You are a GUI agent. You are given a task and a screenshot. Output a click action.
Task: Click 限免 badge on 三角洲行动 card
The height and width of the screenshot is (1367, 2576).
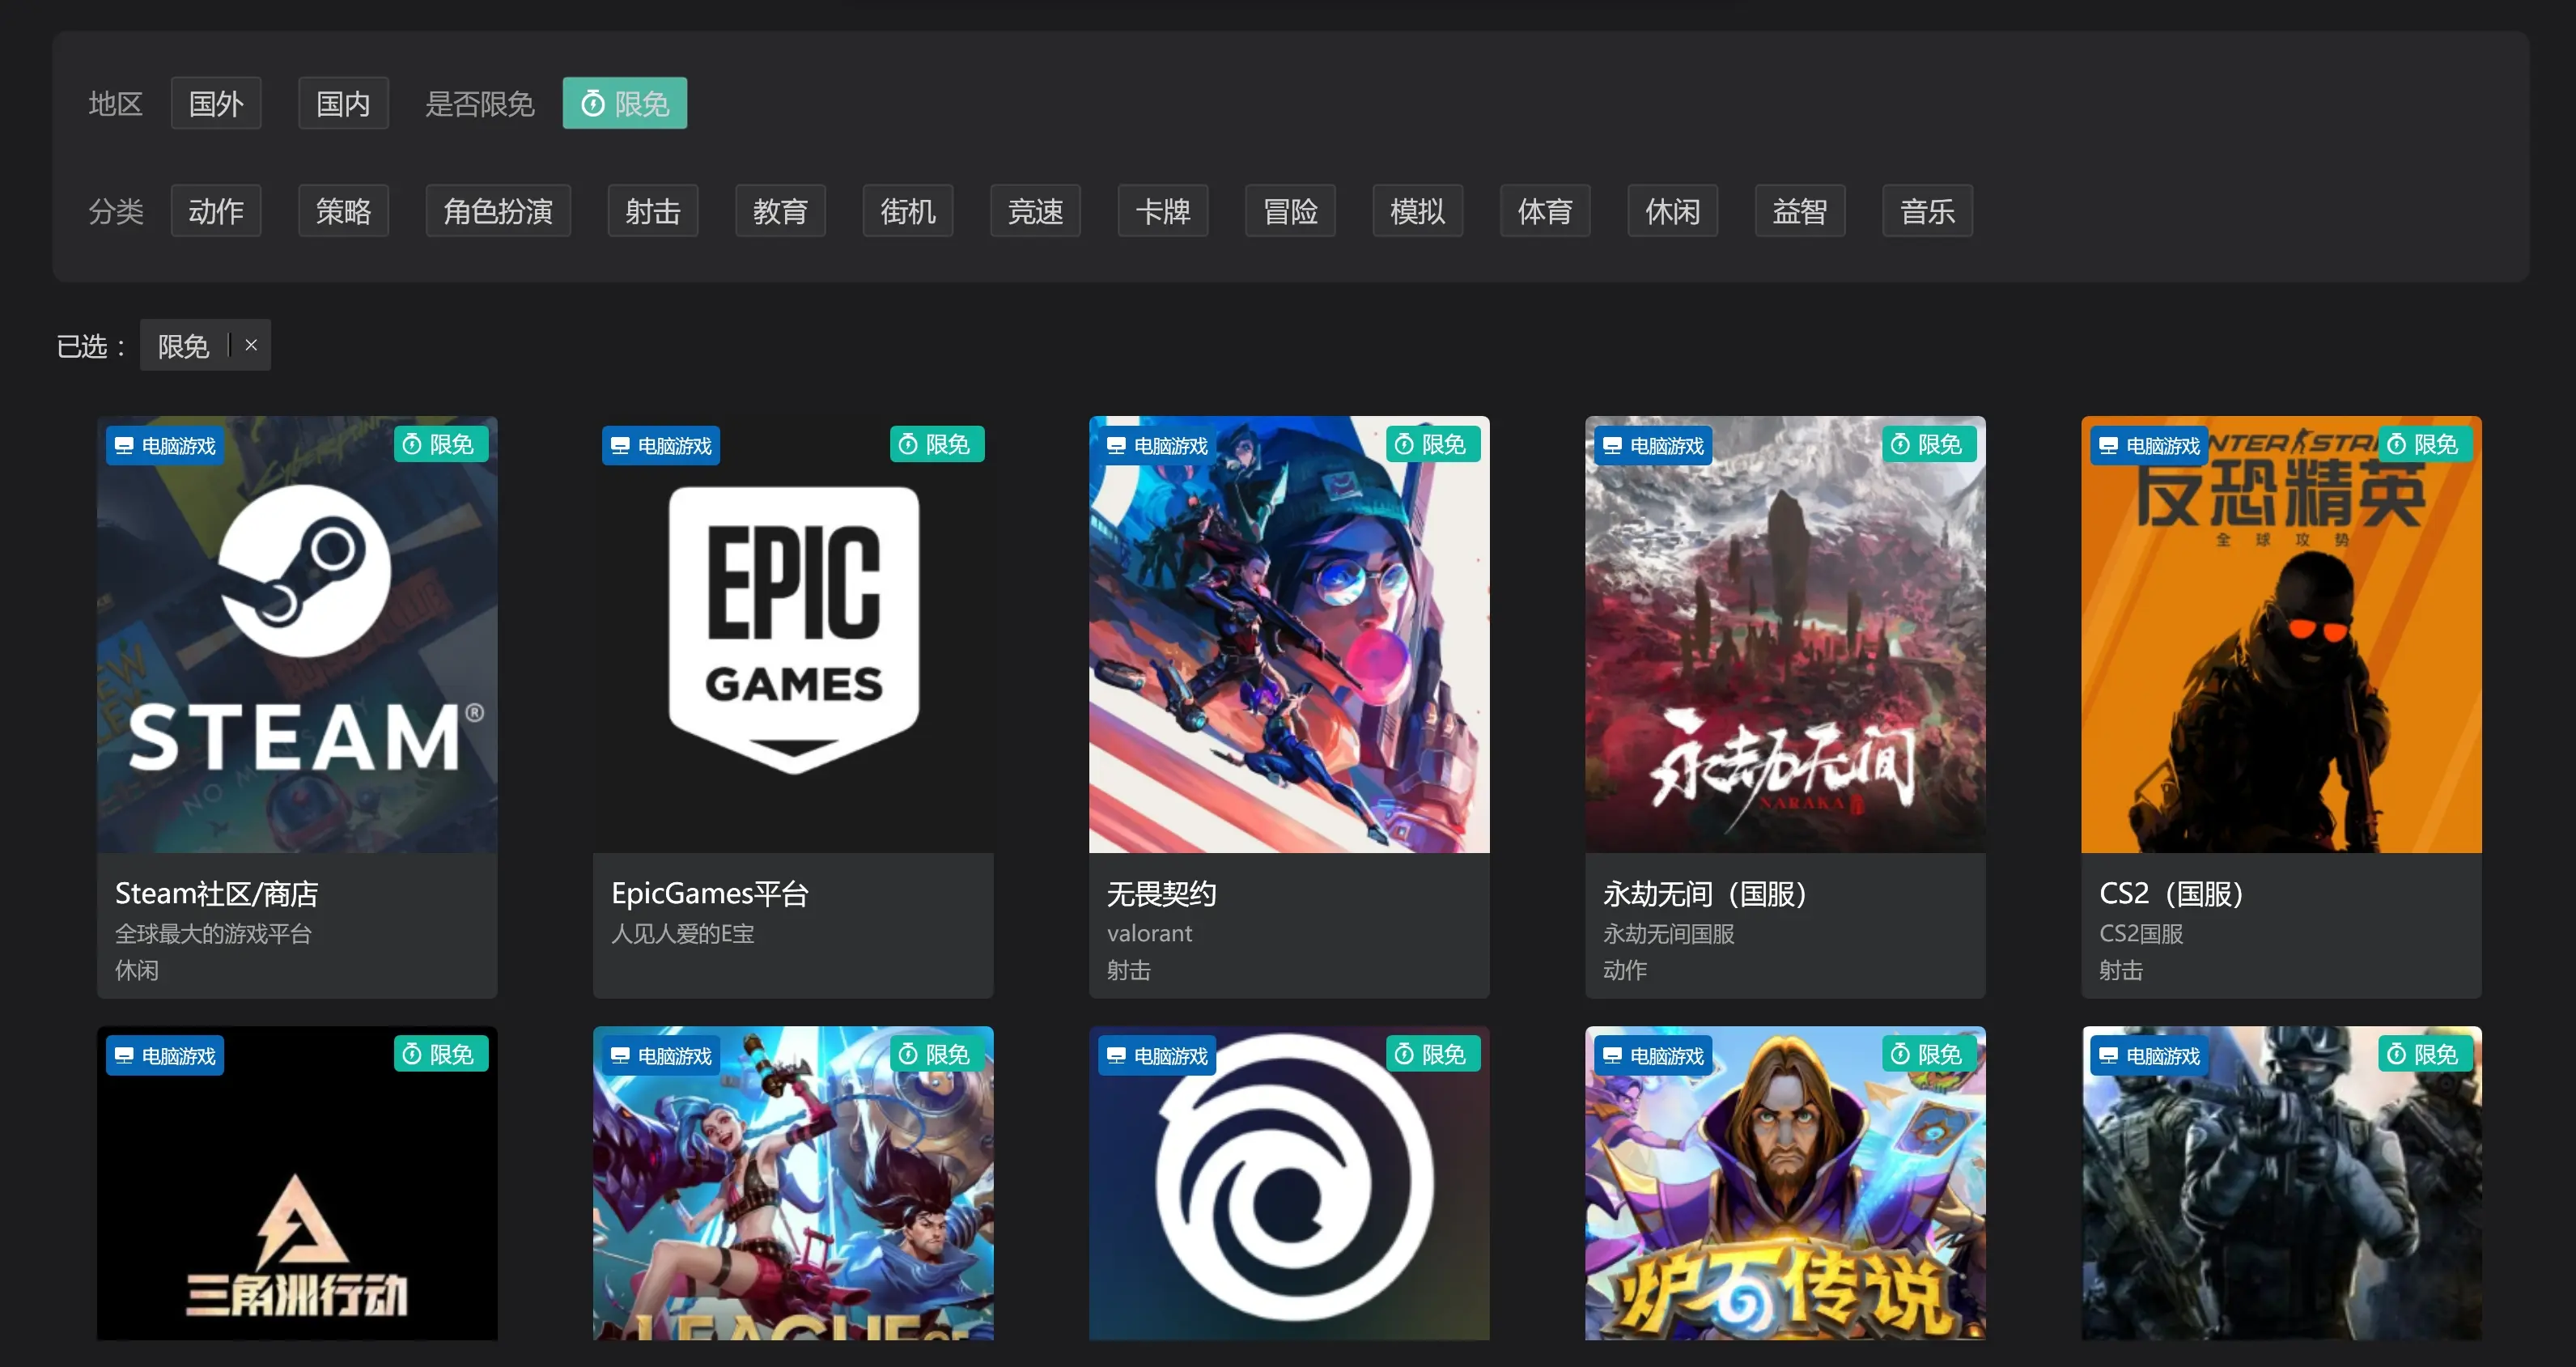(x=441, y=1054)
